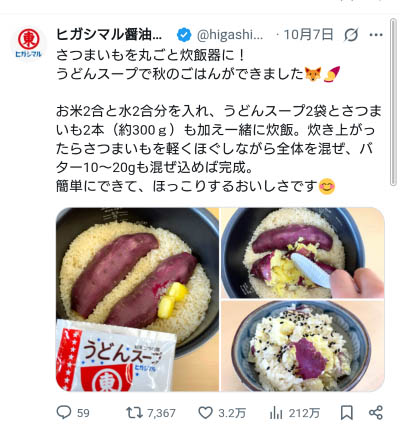The height and width of the screenshot is (432, 400).
Task: Open the udon soup packet photo
Action: click(x=137, y=299)
